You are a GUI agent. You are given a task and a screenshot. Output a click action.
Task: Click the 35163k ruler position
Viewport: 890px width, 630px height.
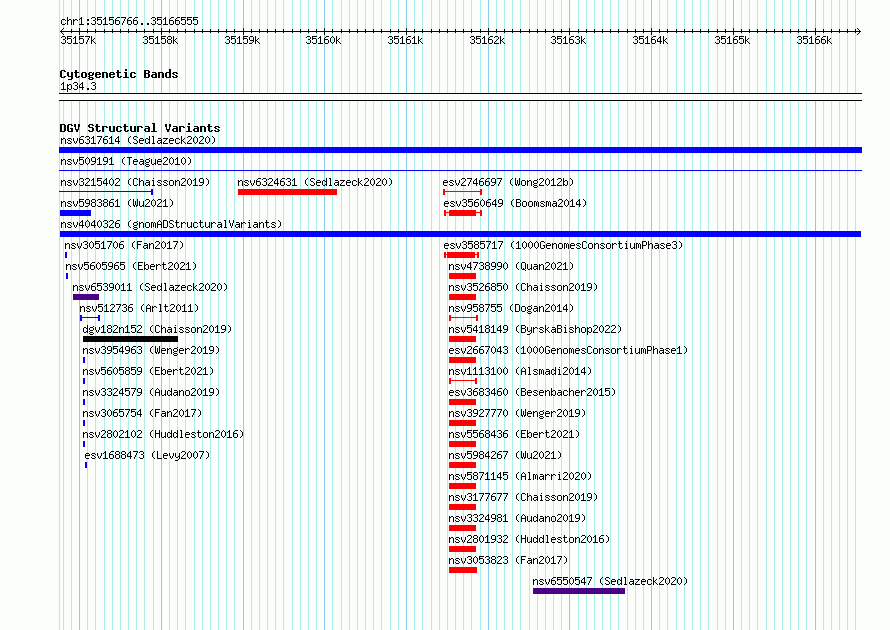point(568,40)
